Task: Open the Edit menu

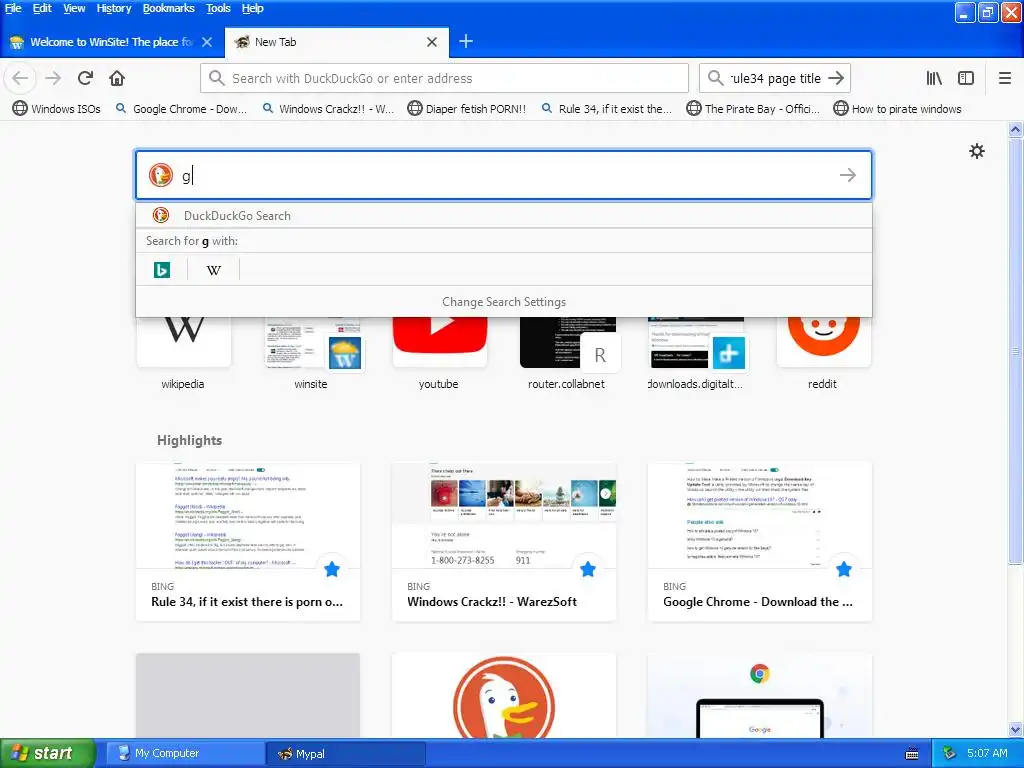Action: (x=42, y=8)
